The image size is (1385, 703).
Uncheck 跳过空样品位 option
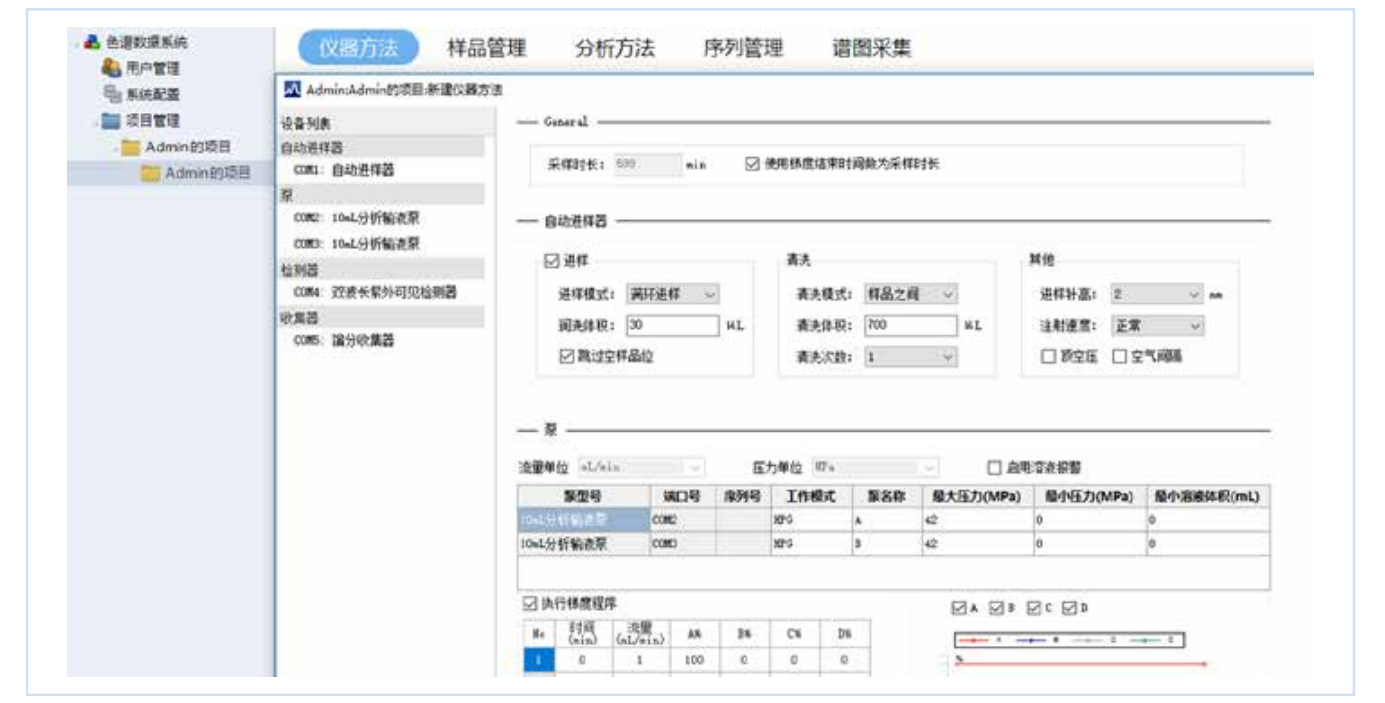(566, 356)
